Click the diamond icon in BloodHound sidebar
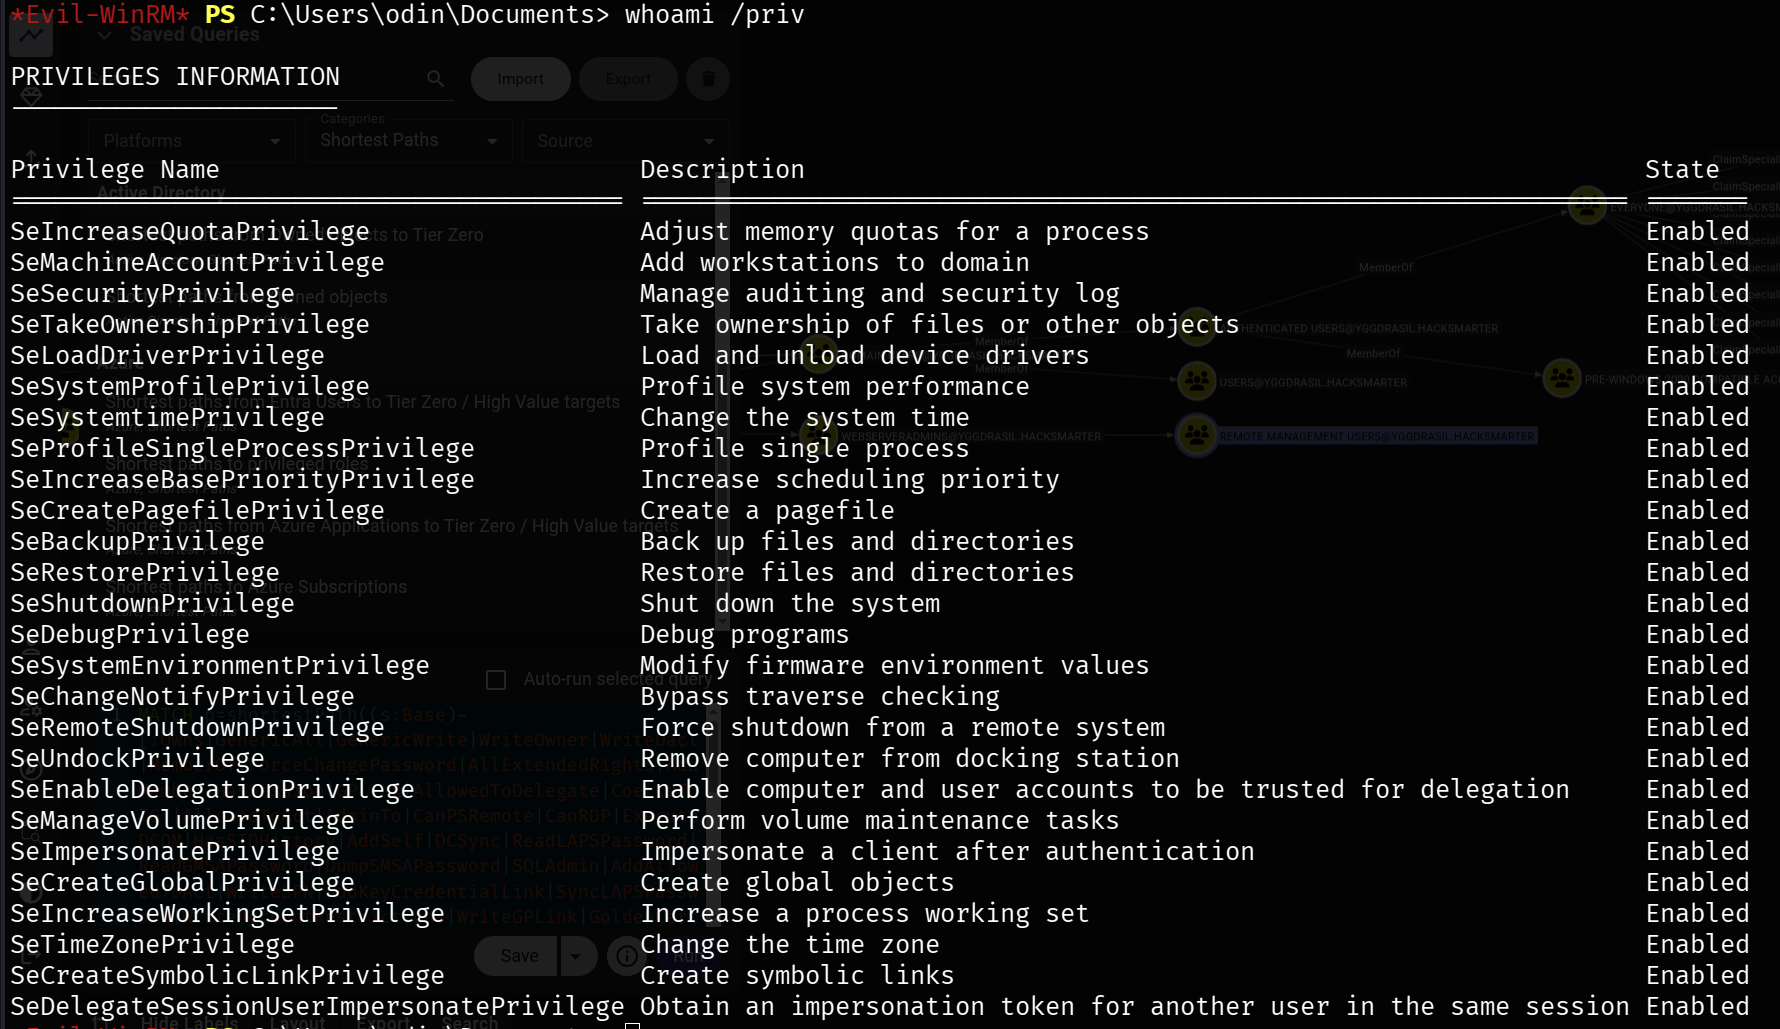 pyautogui.click(x=31, y=97)
